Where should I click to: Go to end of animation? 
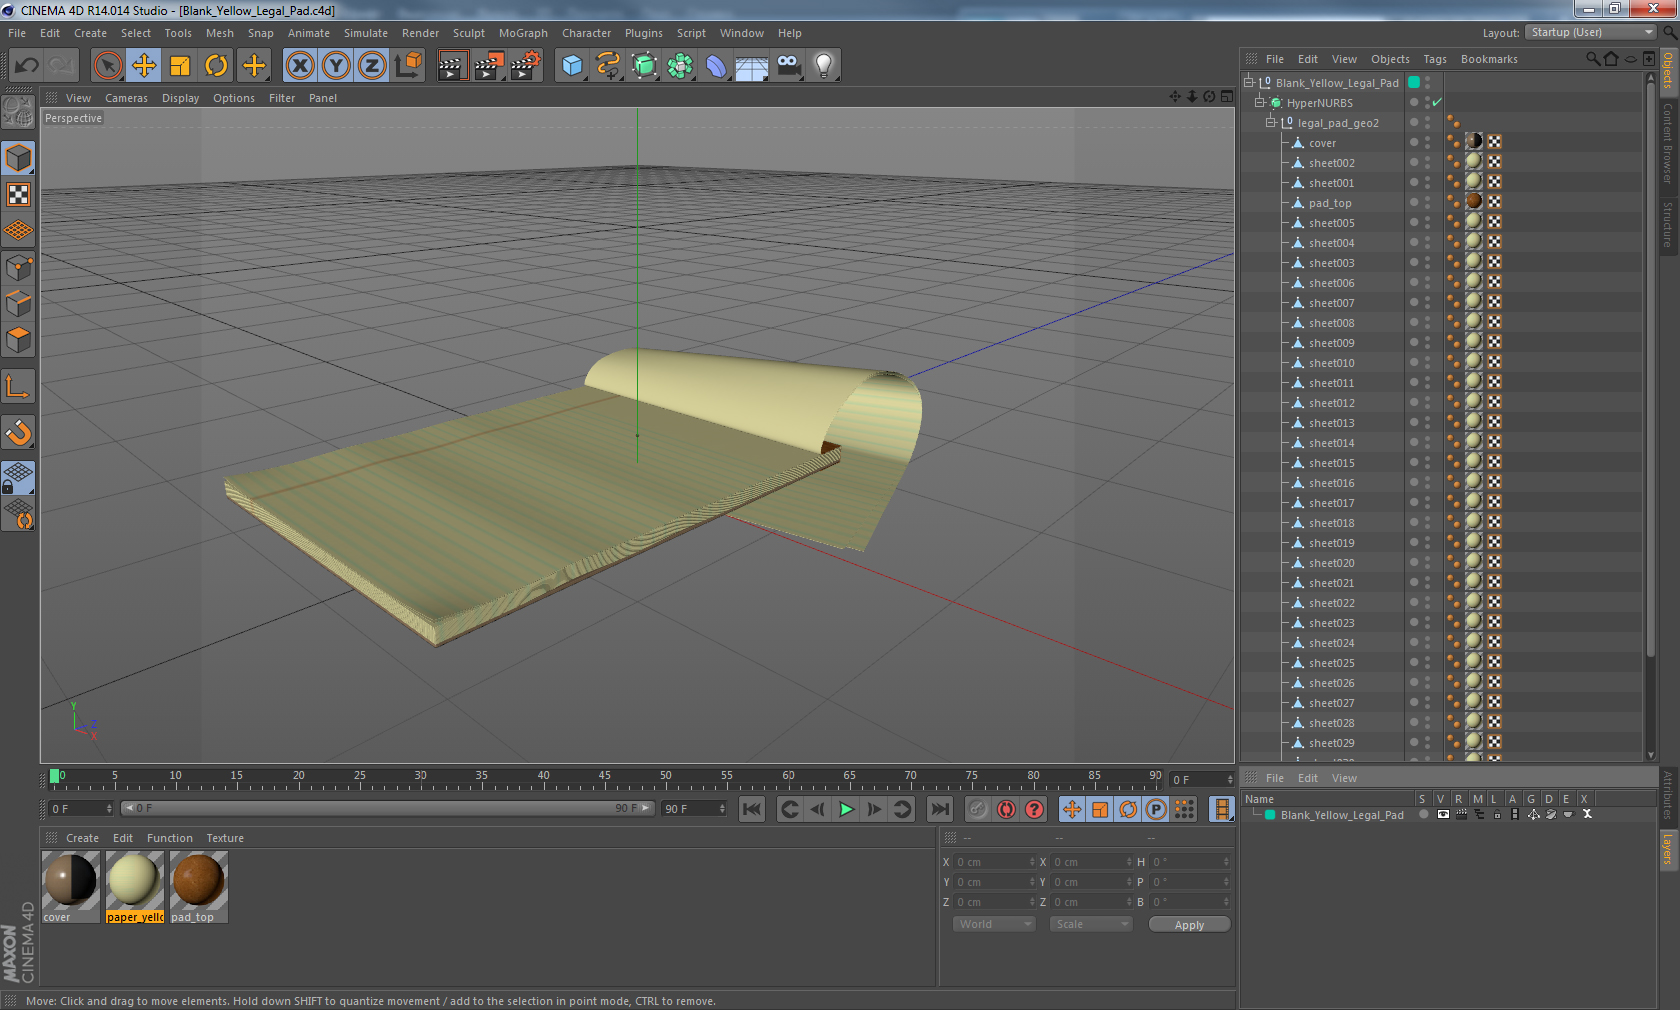(940, 809)
